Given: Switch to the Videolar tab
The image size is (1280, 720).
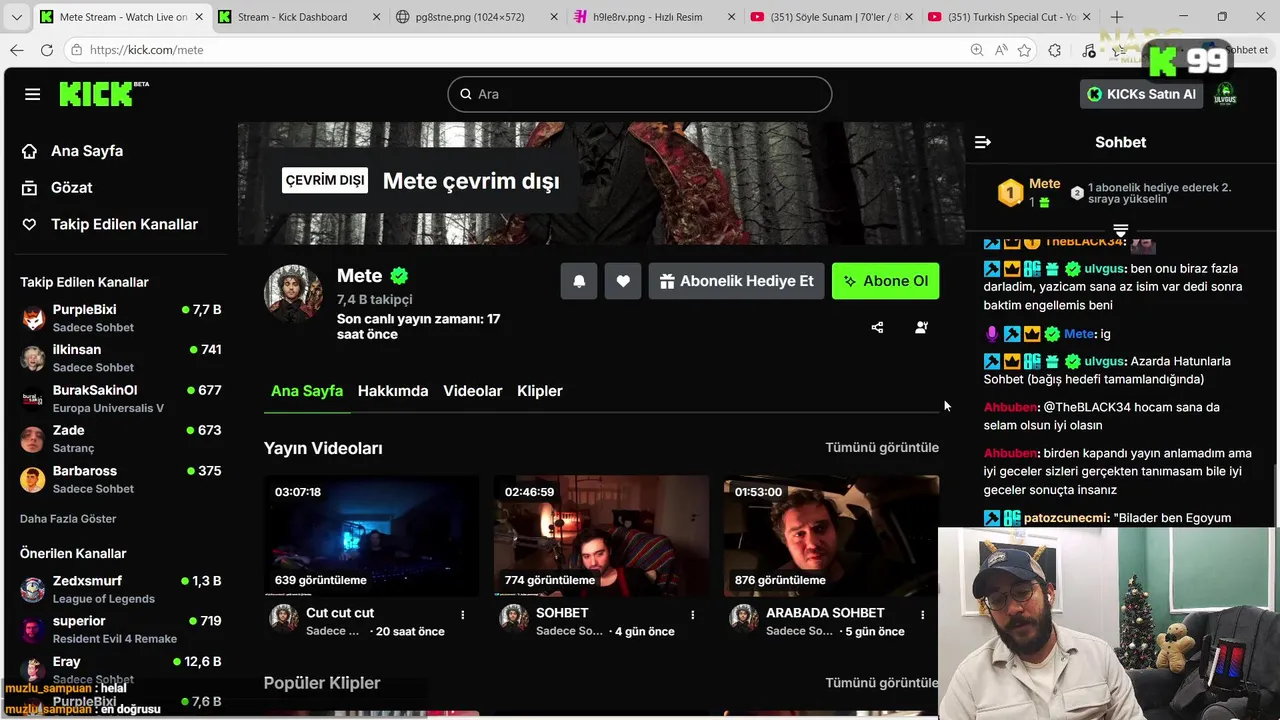Looking at the screenshot, I should point(473,391).
